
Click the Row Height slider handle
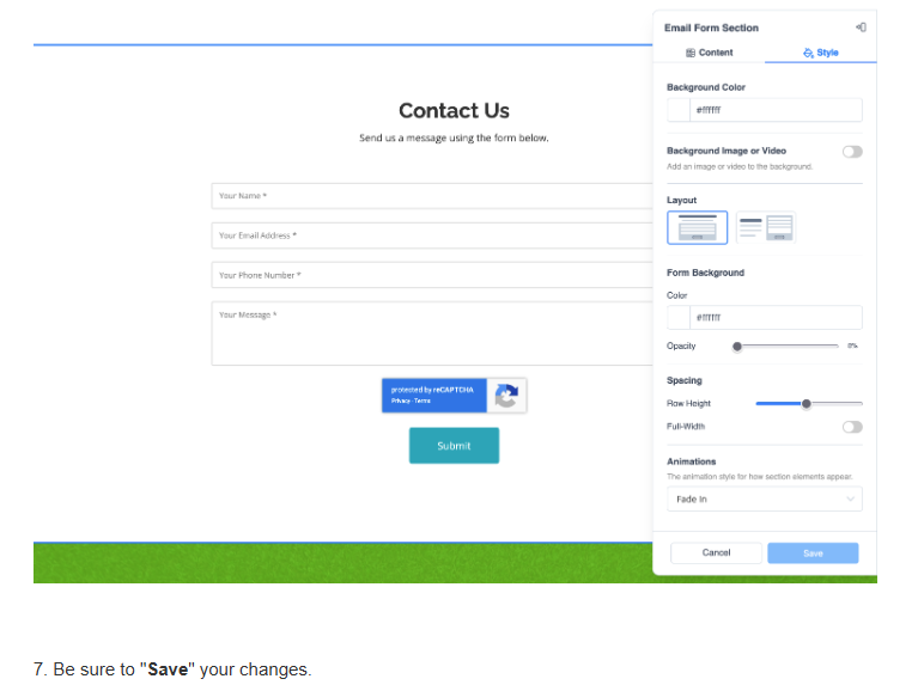click(806, 404)
